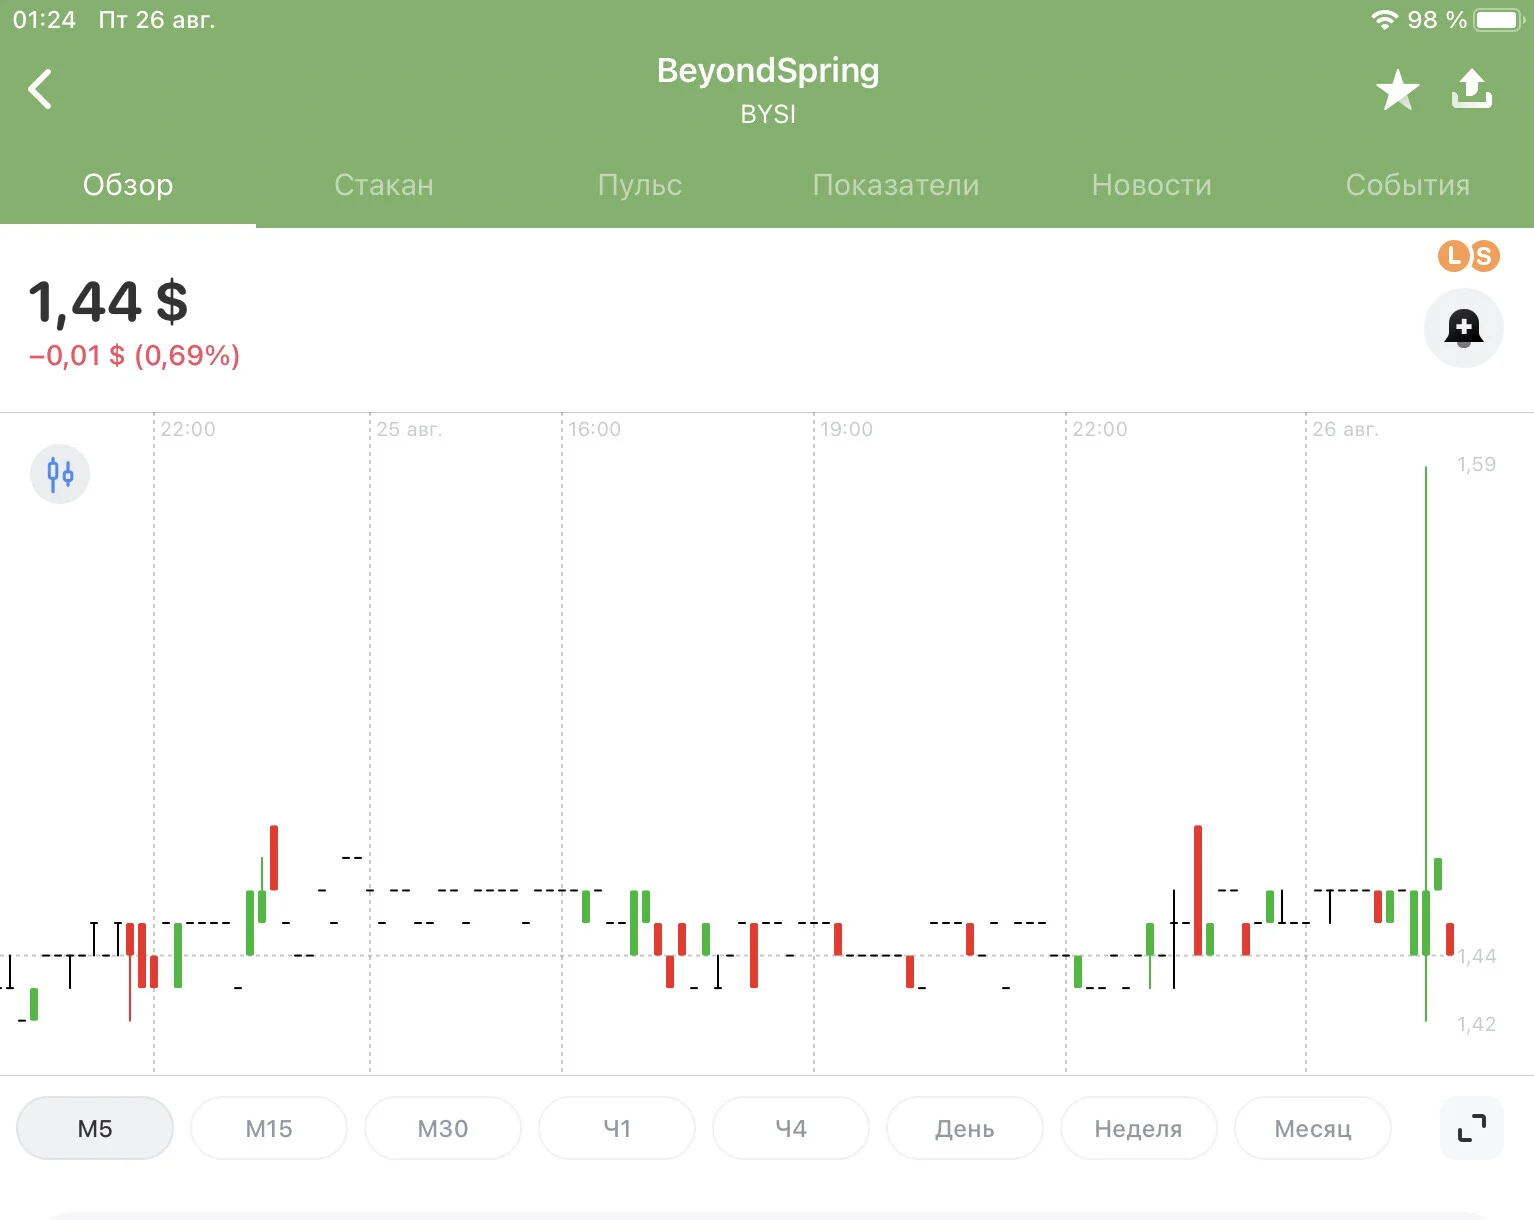Tap the orange L badge
The image size is (1534, 1220).
tap(1454, 256)
